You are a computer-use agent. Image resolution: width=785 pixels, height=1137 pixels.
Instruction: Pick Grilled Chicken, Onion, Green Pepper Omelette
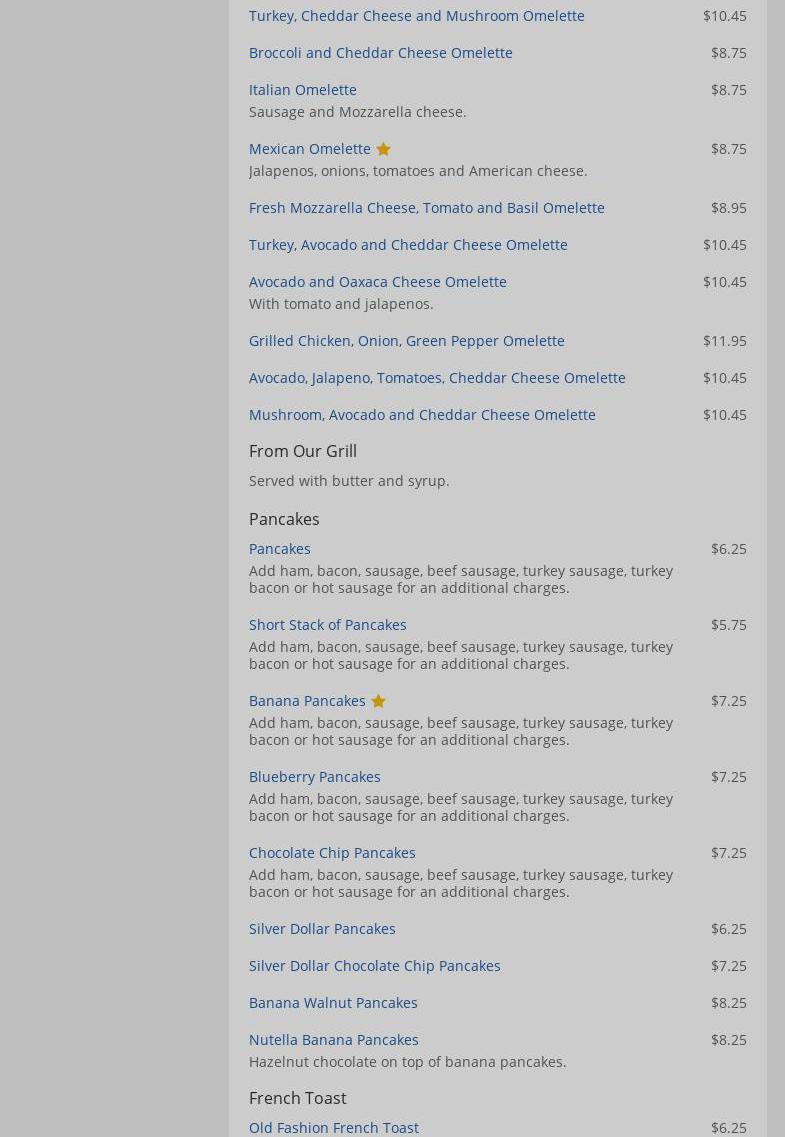click(406, 341)
